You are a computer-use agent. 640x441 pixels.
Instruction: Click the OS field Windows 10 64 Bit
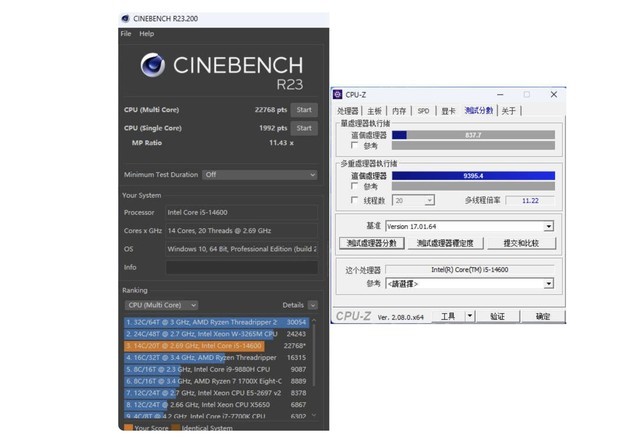242,249
